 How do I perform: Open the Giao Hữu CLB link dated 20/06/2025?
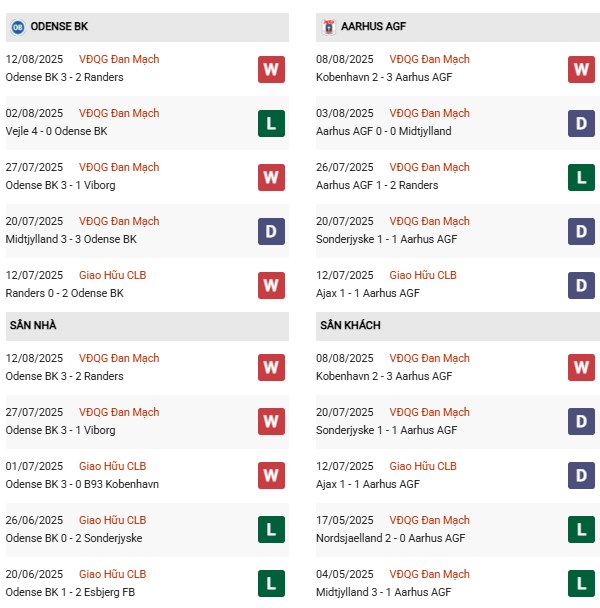[x=112, y=574]
